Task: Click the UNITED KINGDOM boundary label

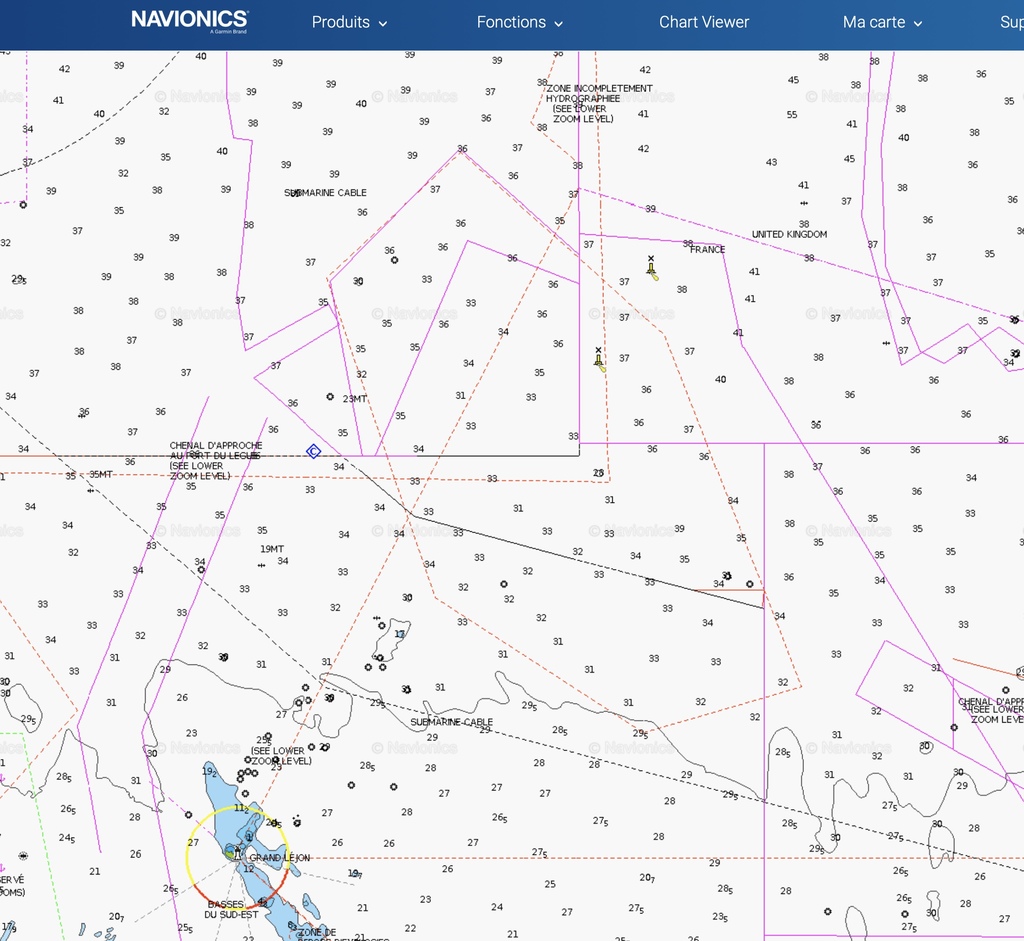Action: coord(789,234)
